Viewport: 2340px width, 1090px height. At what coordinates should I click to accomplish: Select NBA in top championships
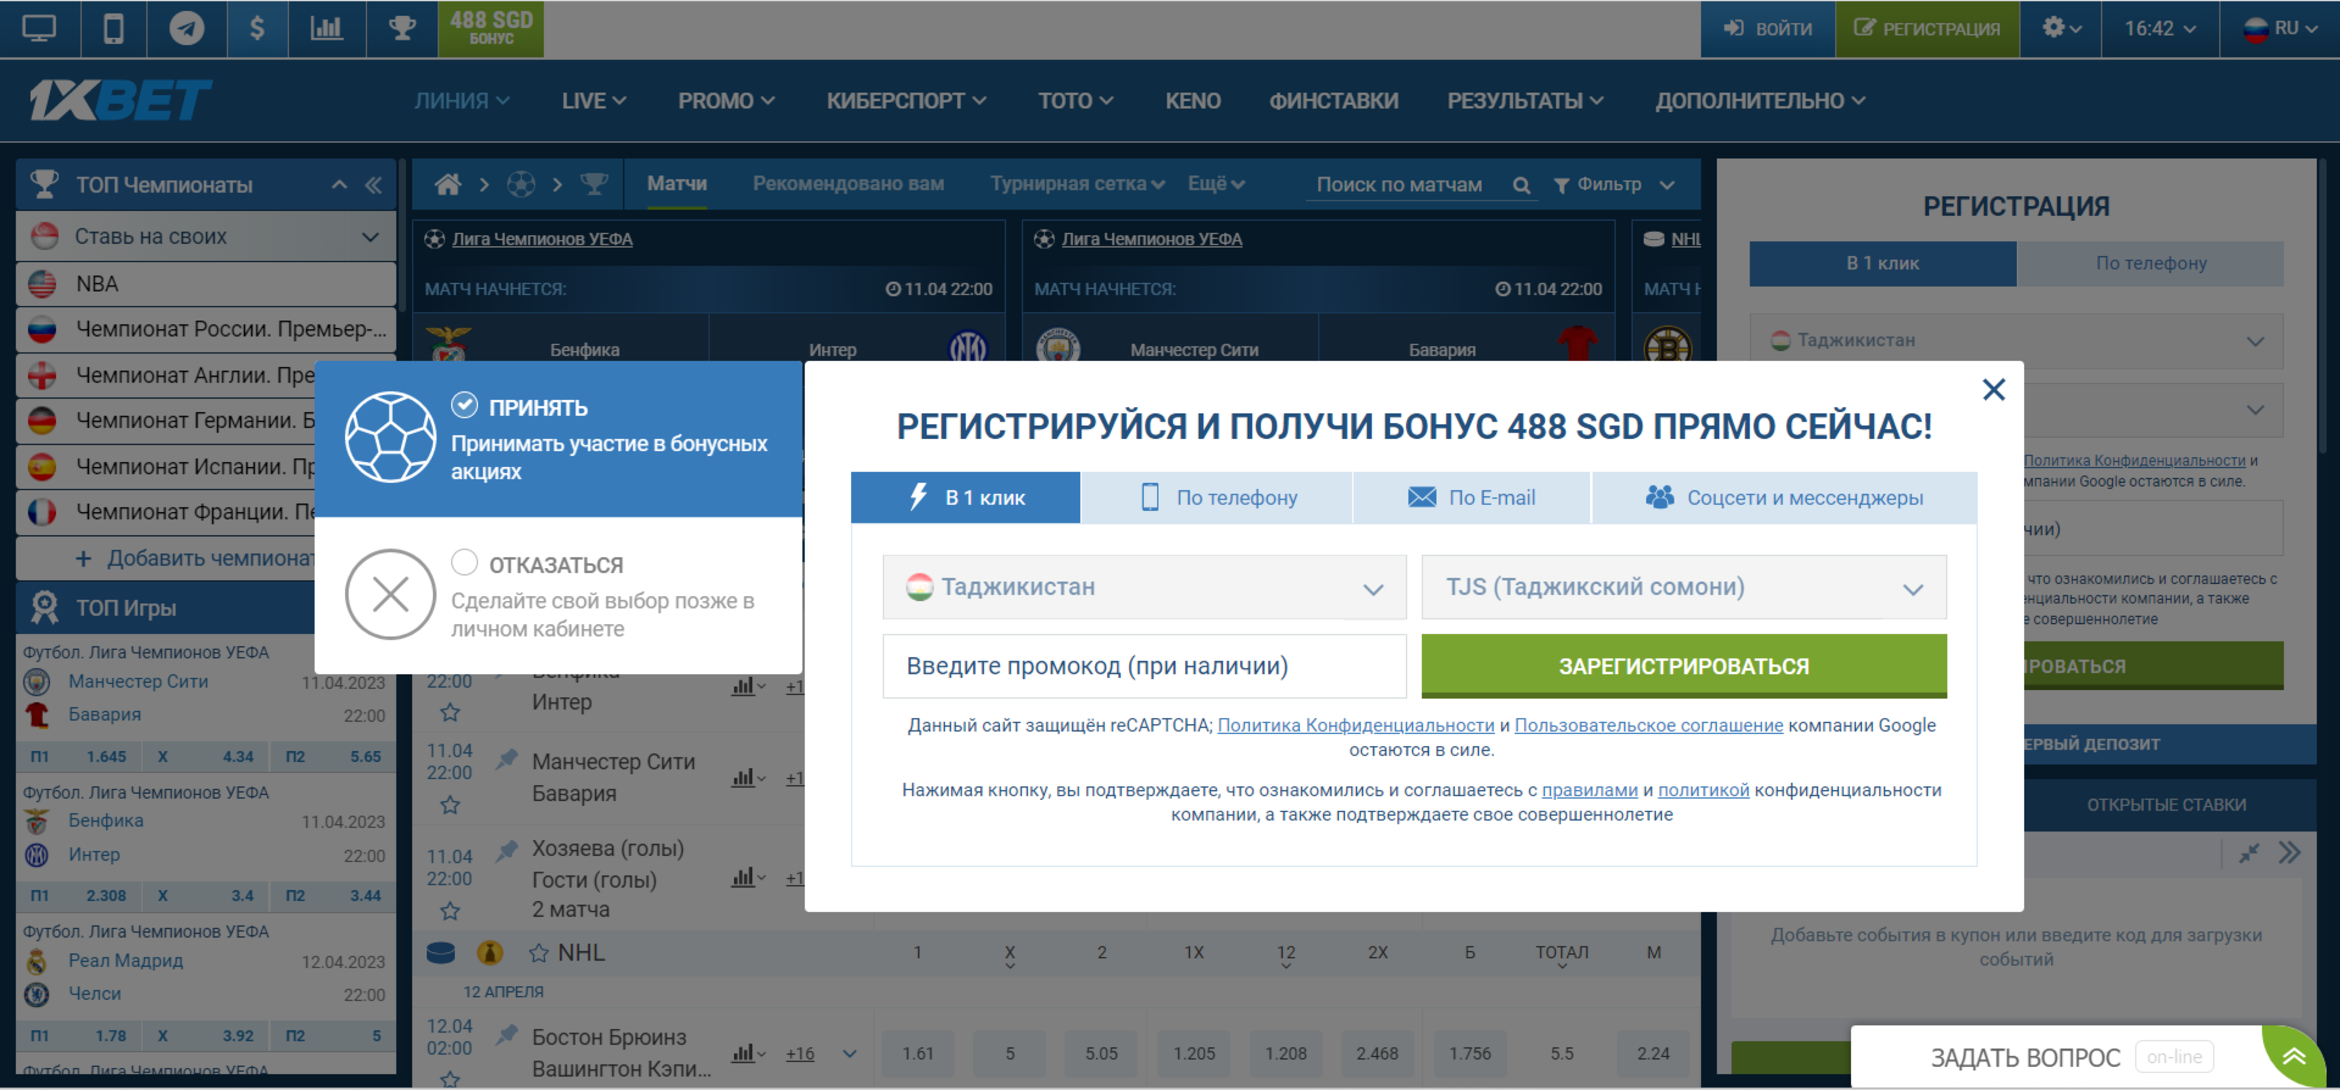[206, 284]
